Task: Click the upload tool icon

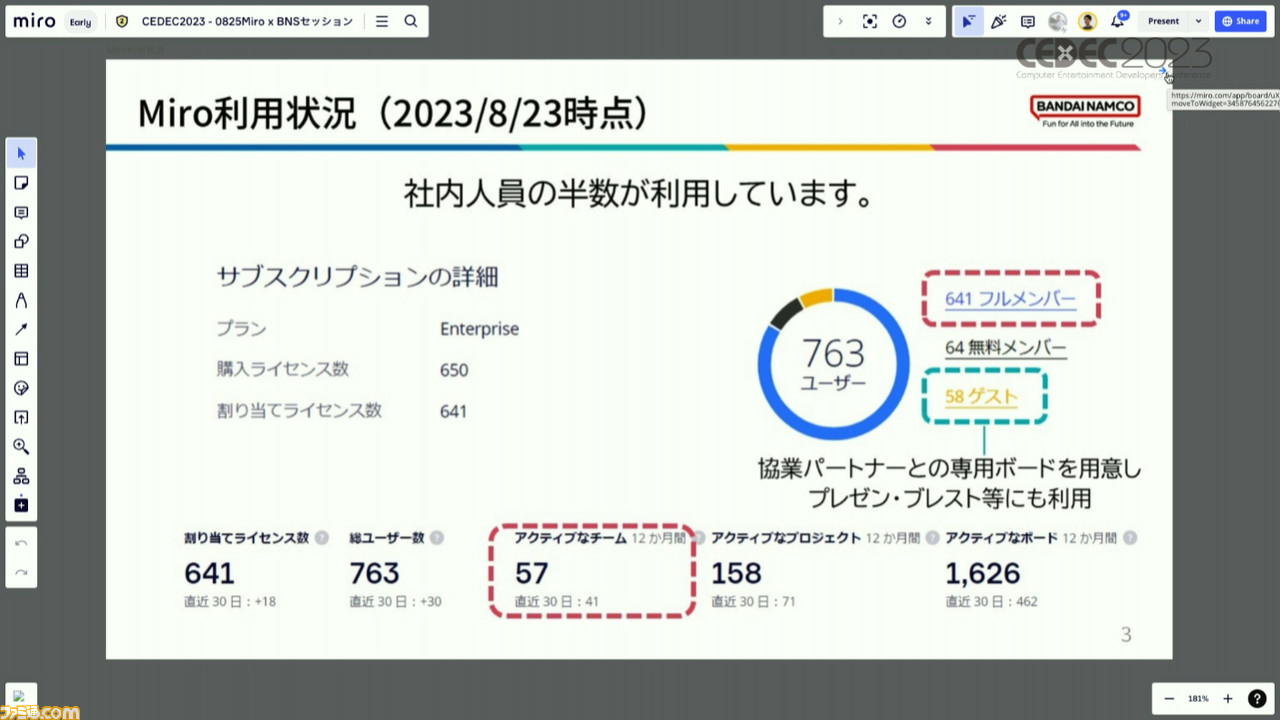Action: coord(21,417)
